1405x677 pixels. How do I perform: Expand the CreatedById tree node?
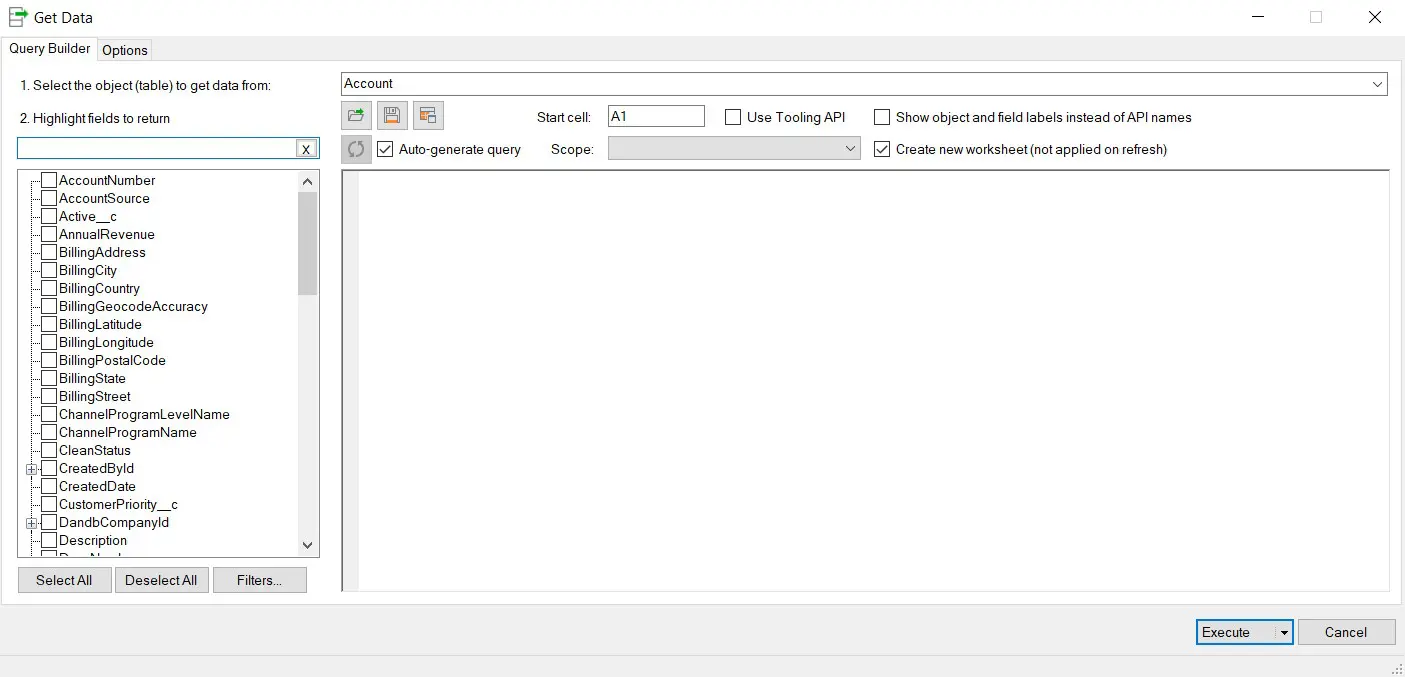pyautogui.click(x=31, y=469)
